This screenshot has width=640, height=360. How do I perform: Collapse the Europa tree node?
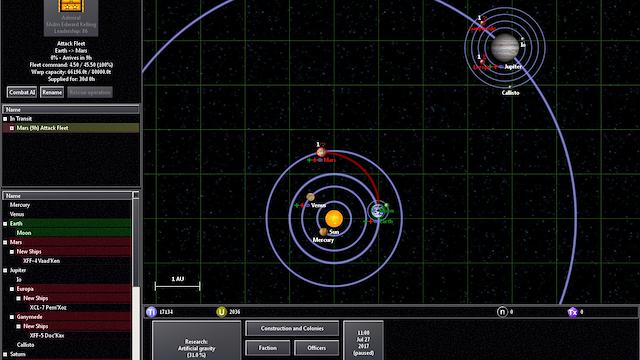(12, 289)
